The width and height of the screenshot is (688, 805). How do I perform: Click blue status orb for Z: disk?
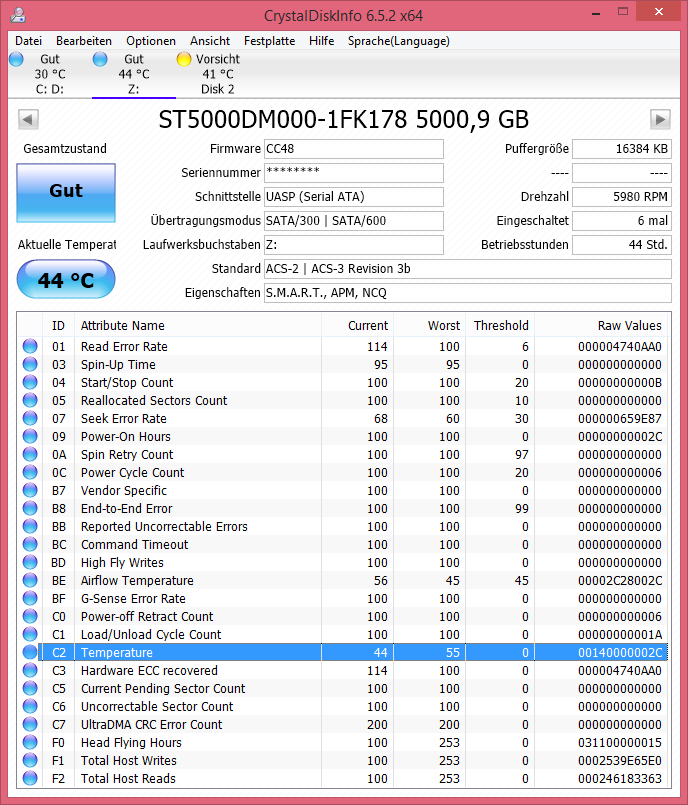pyautogui.click(x=100, y=59)
